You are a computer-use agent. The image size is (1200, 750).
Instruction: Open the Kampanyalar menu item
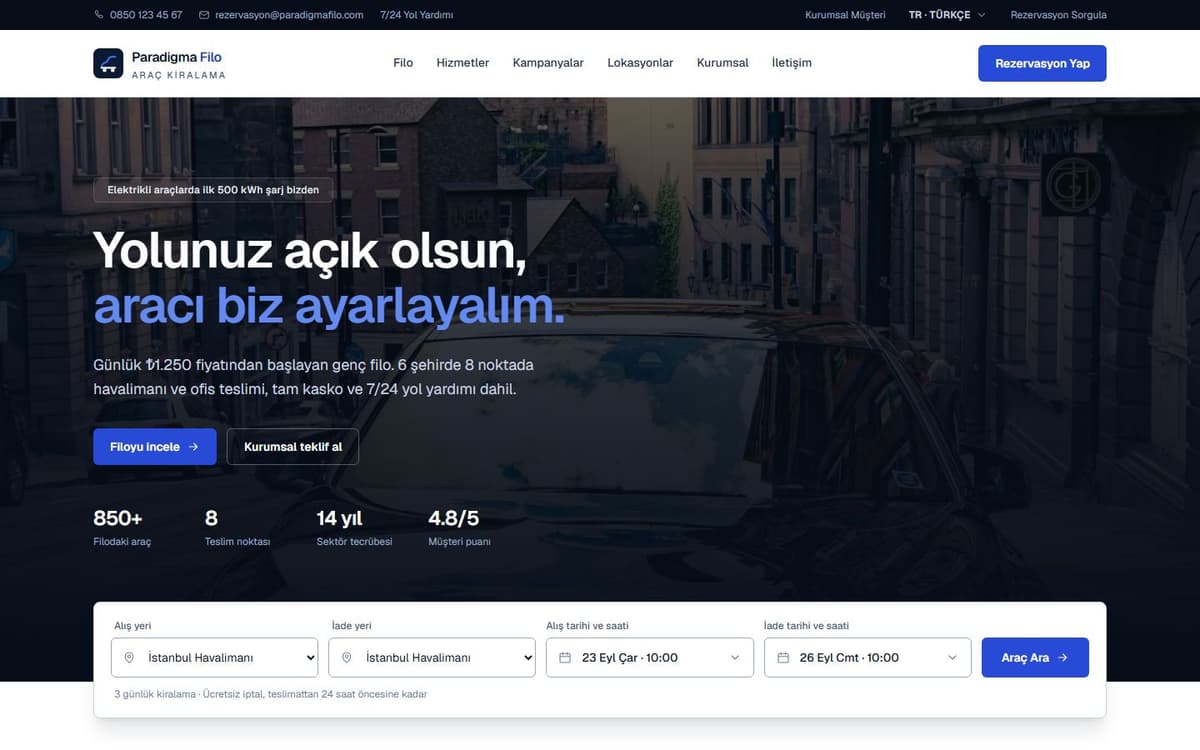click(548, 63)
